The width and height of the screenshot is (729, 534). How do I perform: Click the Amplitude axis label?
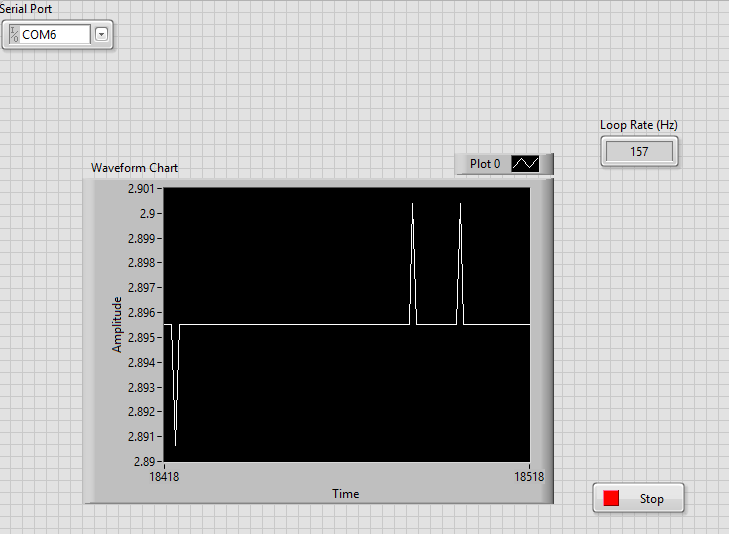pyautogui.click(x=117, y=324)
